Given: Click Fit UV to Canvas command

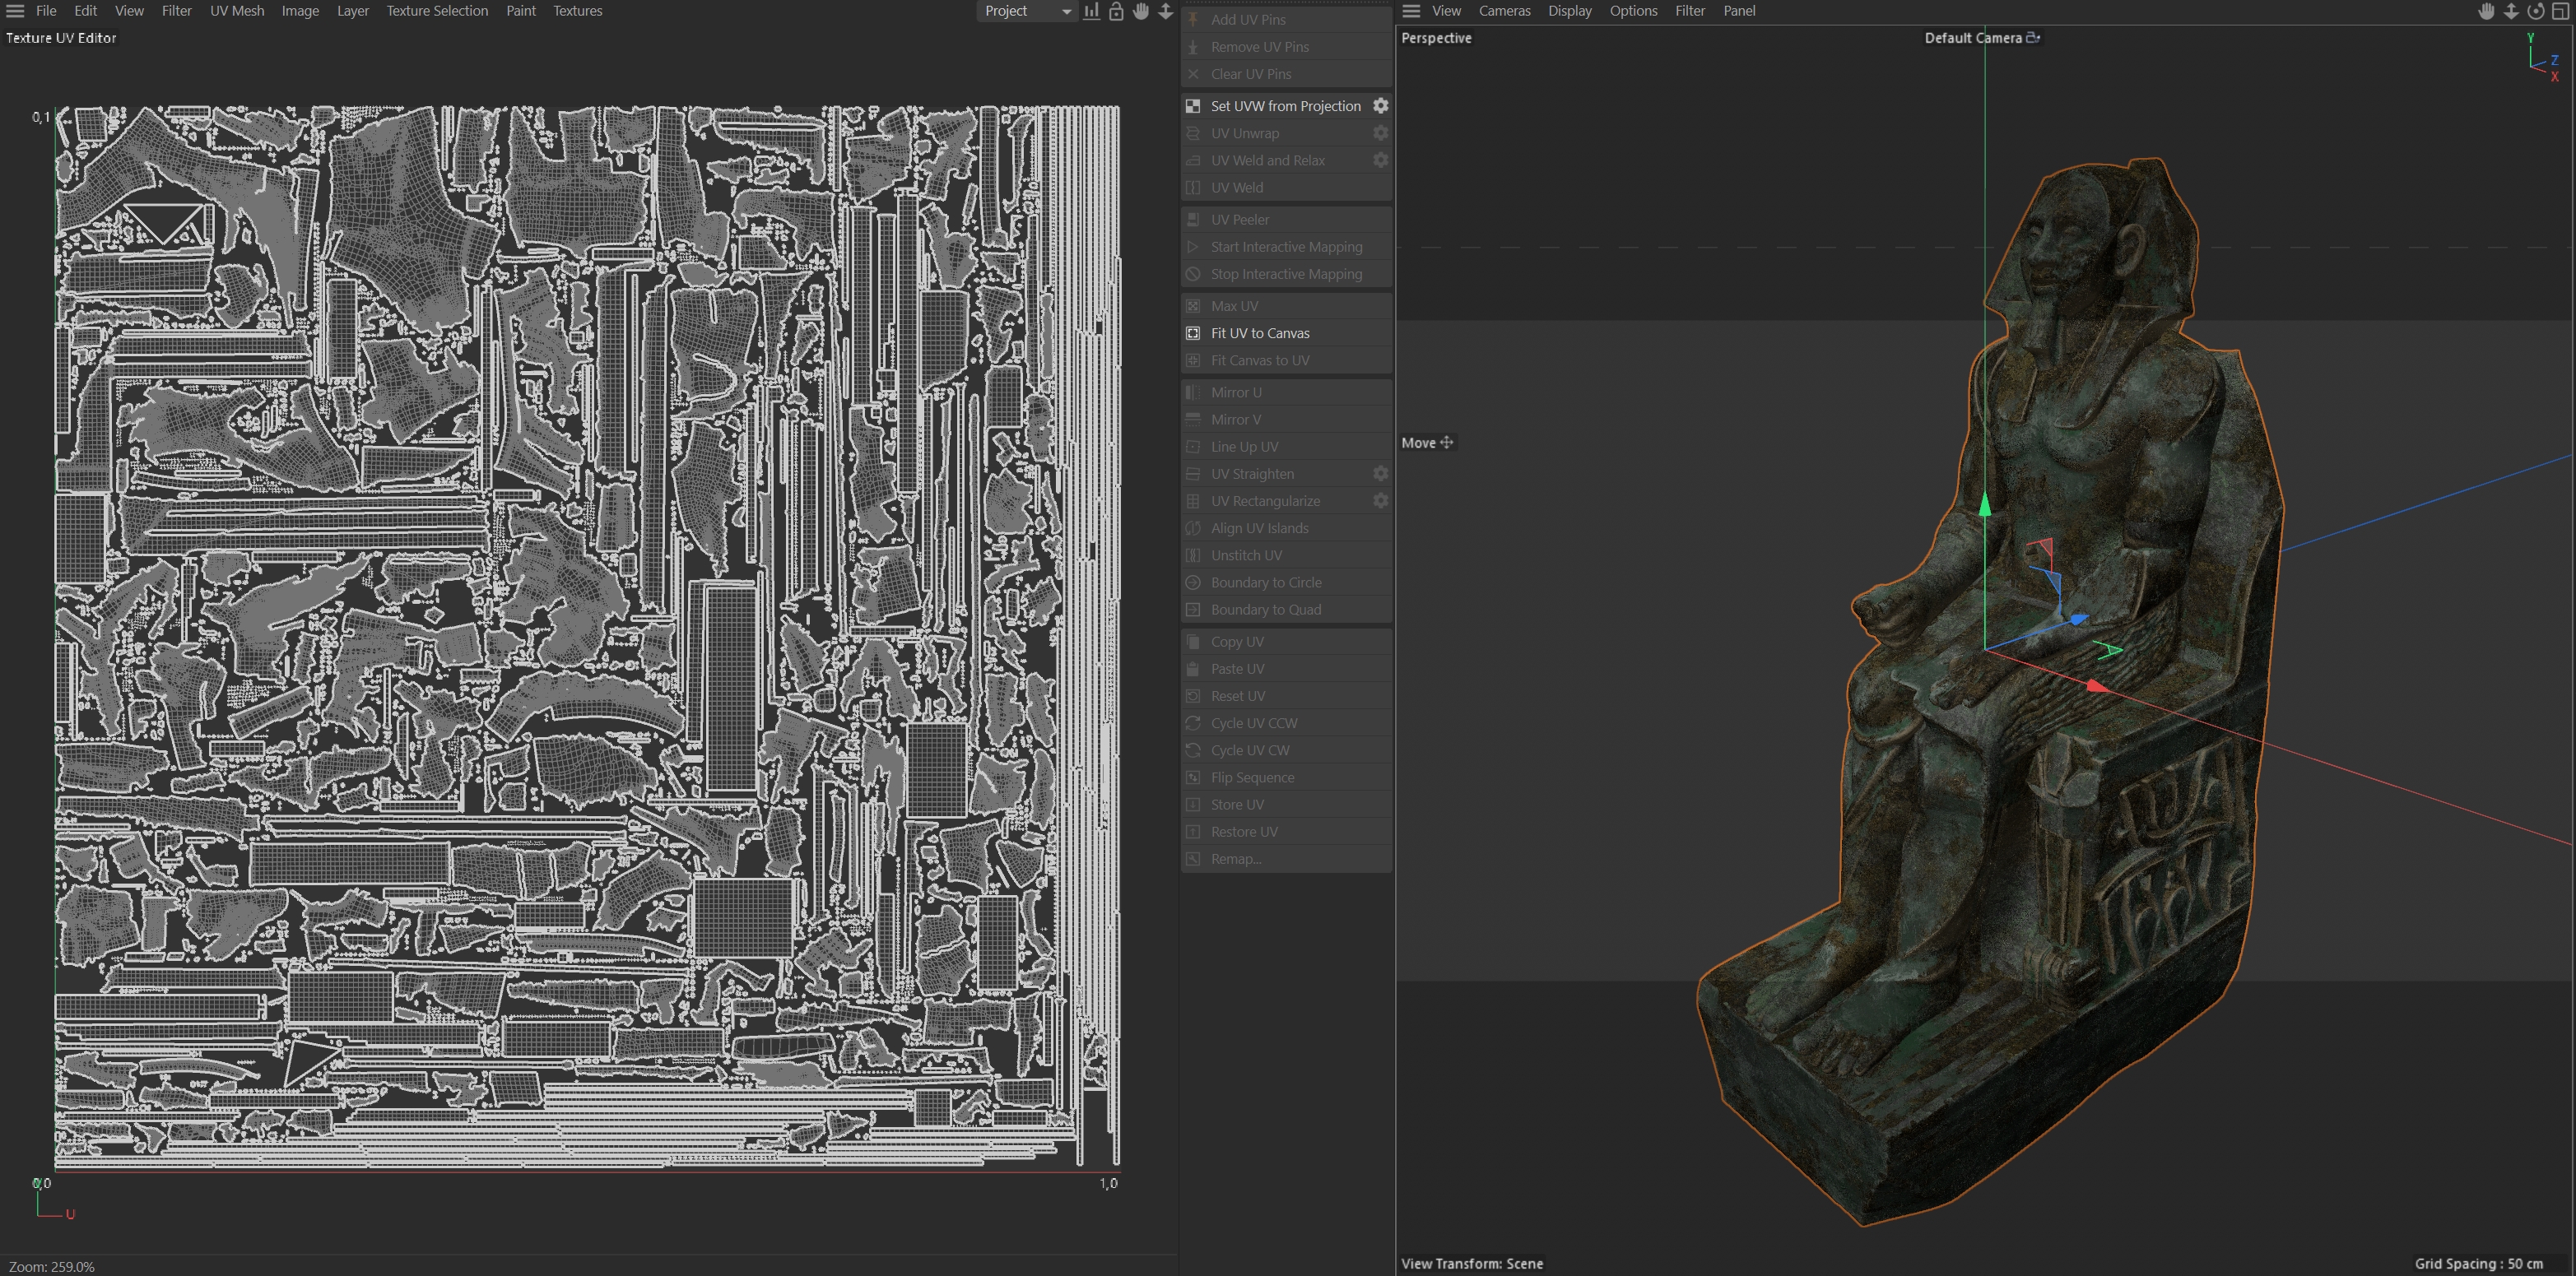Looking at the screenshot, I should point(1259,333).
